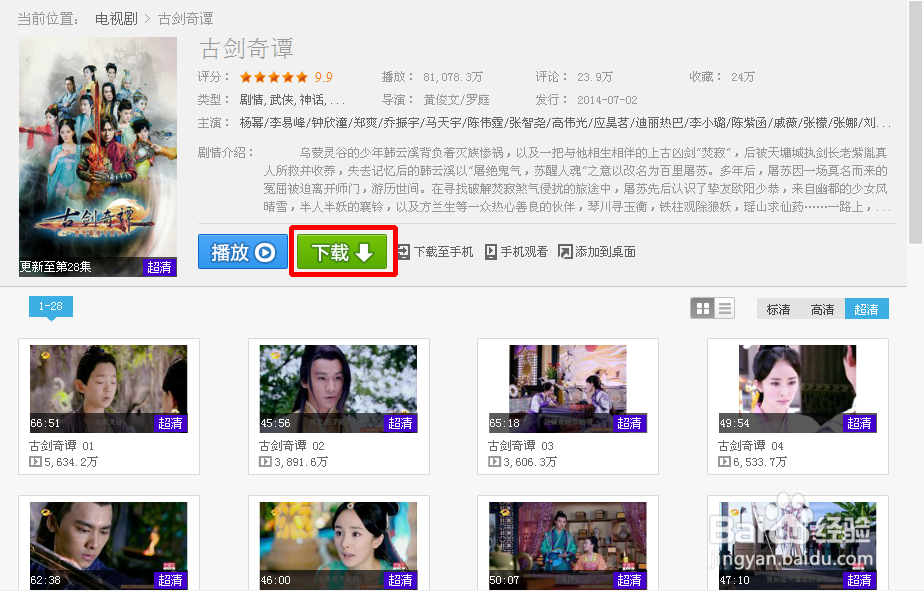The image size is (924, 591).
Task: Select 超清 quality tab
Action: (866, 309)
